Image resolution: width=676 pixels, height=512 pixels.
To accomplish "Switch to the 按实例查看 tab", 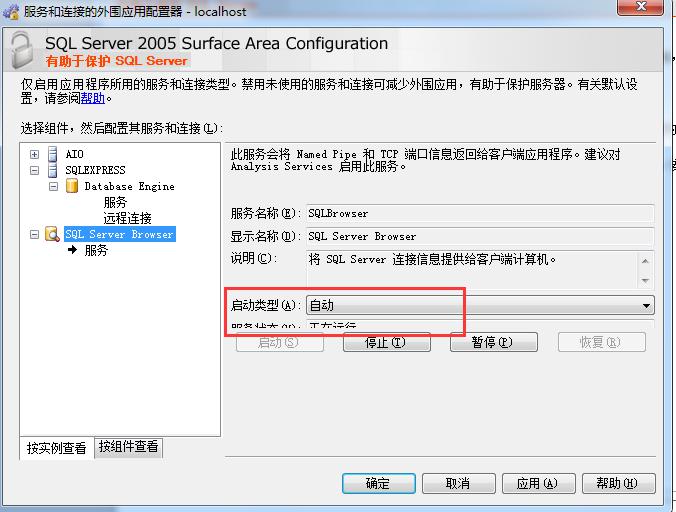I will [x=57, y=449].
